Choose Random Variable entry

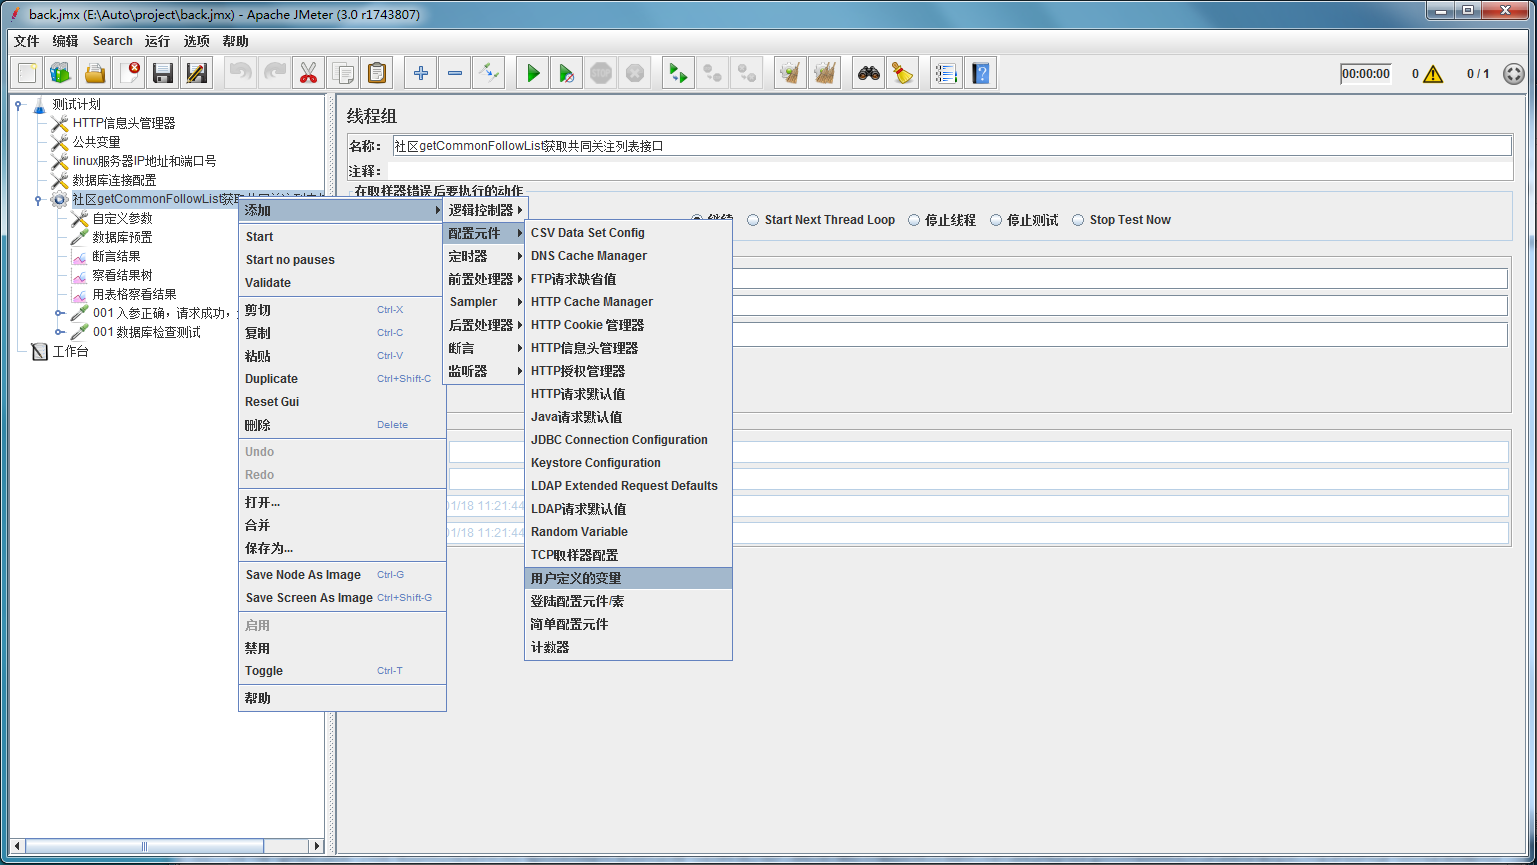coord(628,532)
